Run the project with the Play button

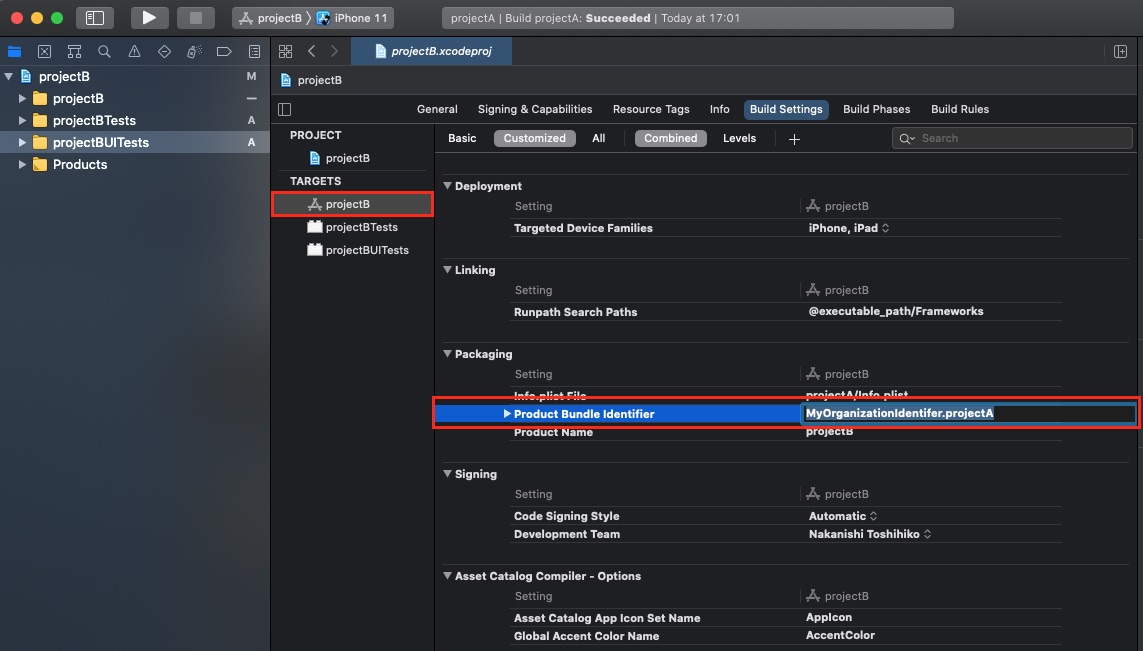(x=149, y=17)
